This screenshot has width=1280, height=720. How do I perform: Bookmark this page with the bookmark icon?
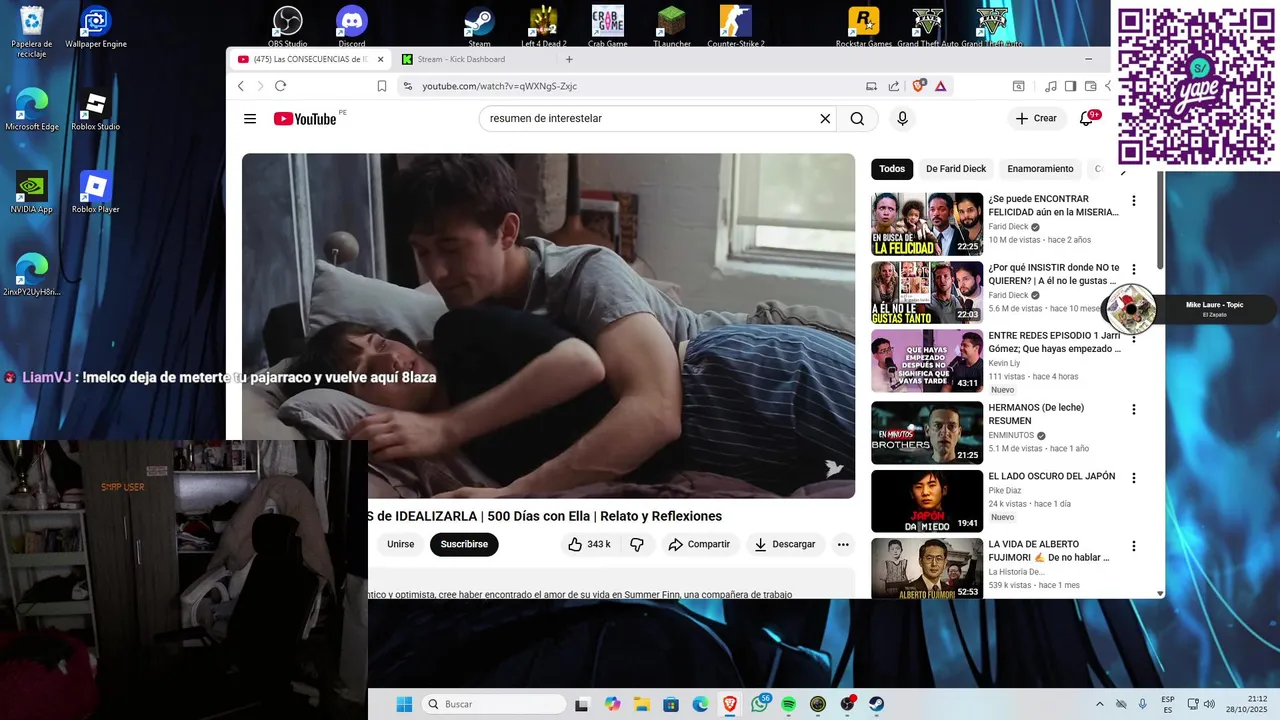[x=382, y=86]
